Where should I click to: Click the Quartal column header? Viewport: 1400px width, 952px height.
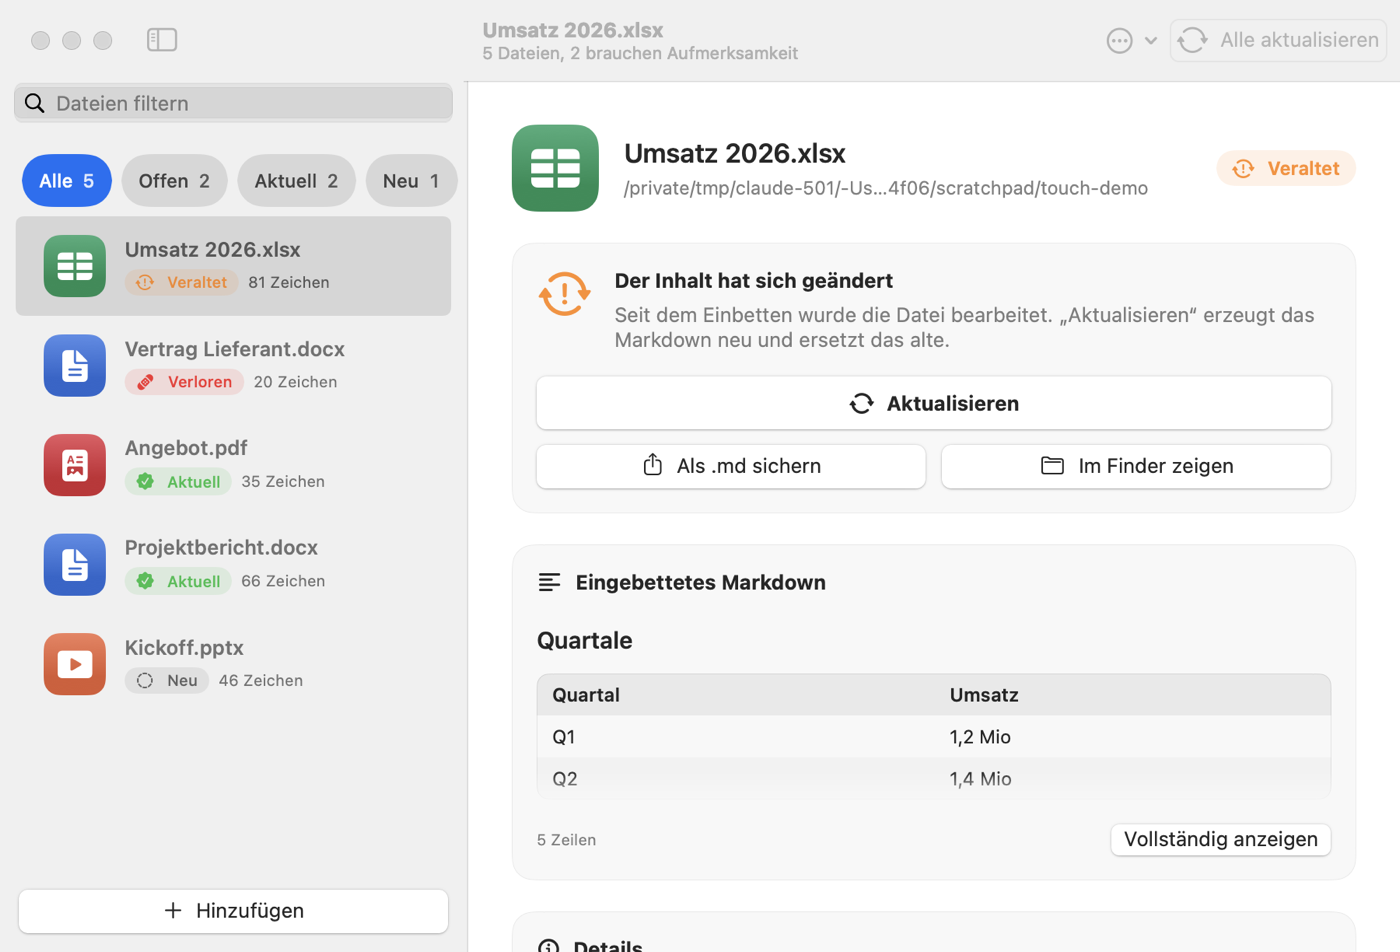click(586, 695)
